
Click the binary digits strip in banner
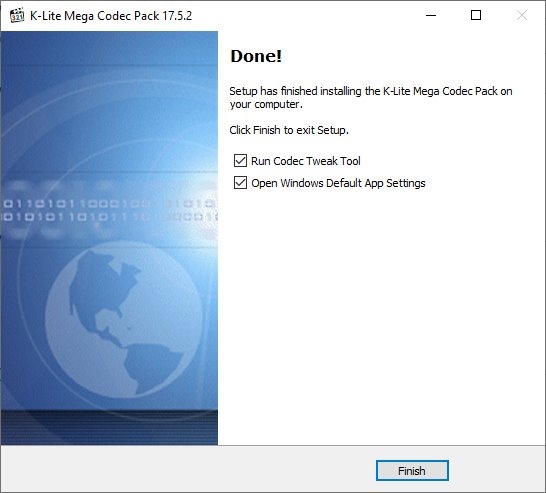(x=109, y=210)
